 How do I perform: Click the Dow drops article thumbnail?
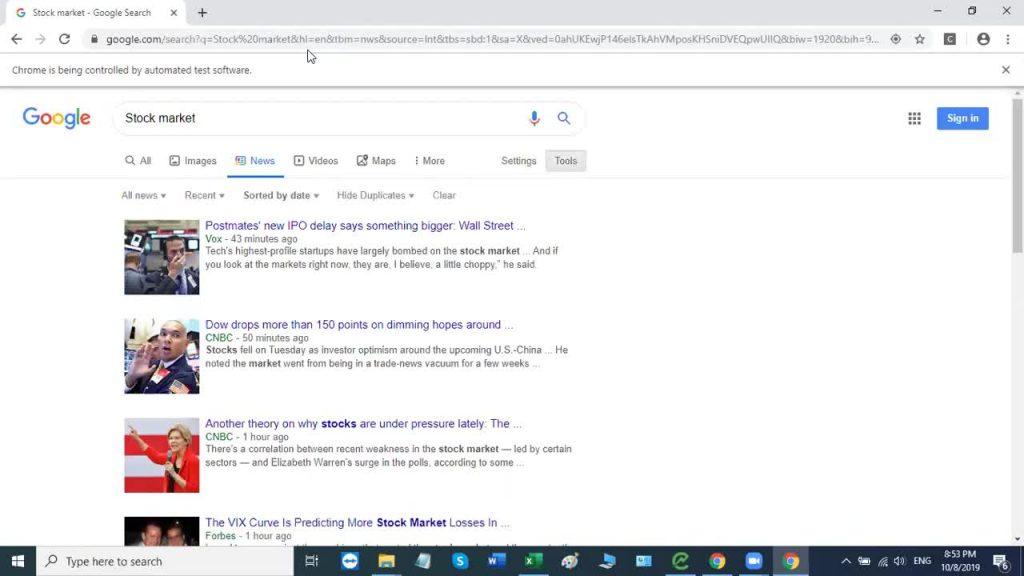(x=162, y=357)
